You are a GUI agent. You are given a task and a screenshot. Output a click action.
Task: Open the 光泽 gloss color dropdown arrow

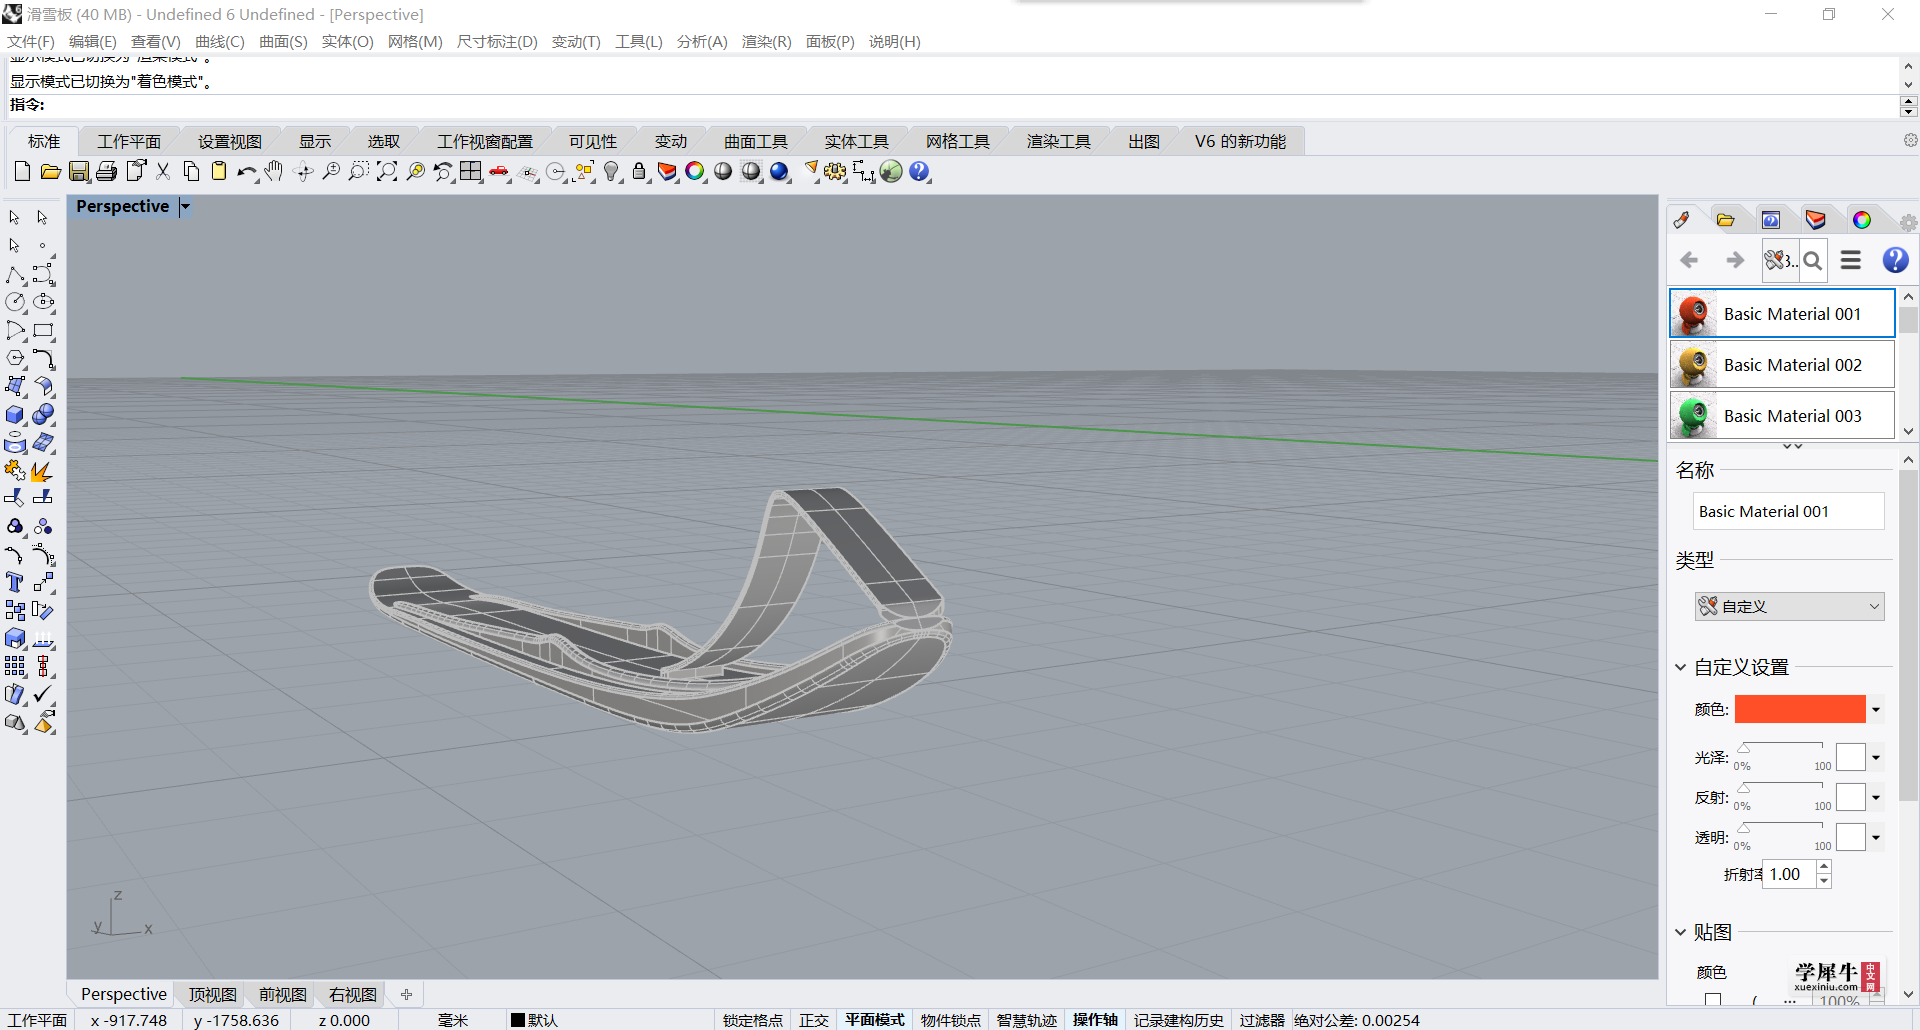[x=1876, y=758]
